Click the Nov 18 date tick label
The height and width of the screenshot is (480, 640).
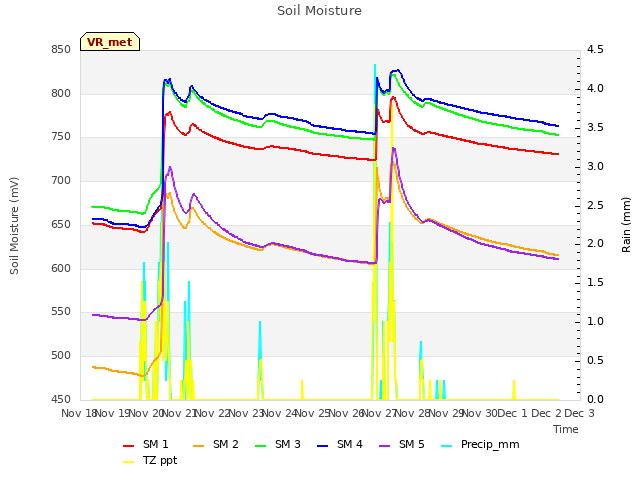pos(79,413)
